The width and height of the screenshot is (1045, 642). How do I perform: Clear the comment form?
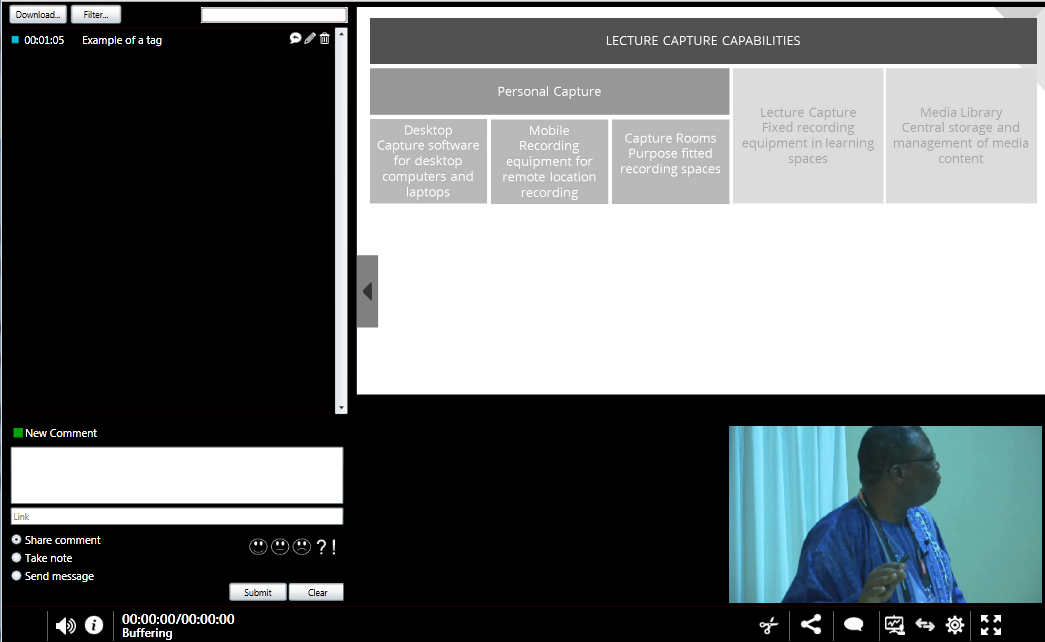click(x=317, y=592)
